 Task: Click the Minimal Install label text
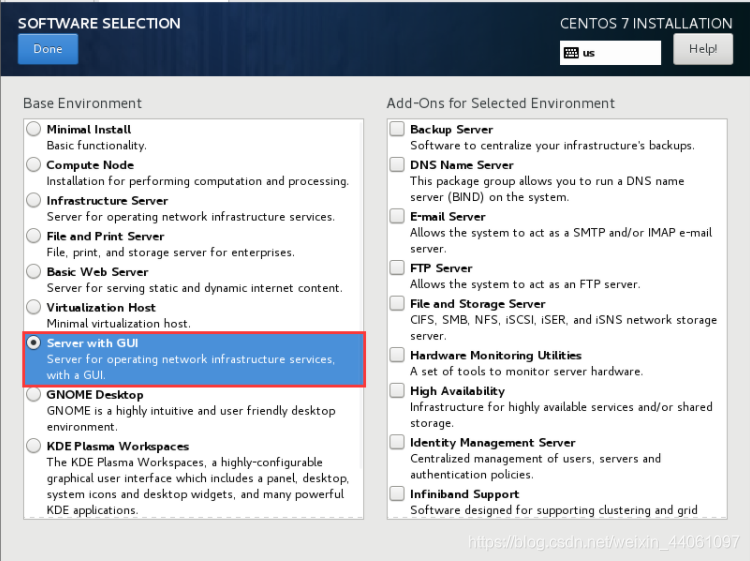pos(89,130)
